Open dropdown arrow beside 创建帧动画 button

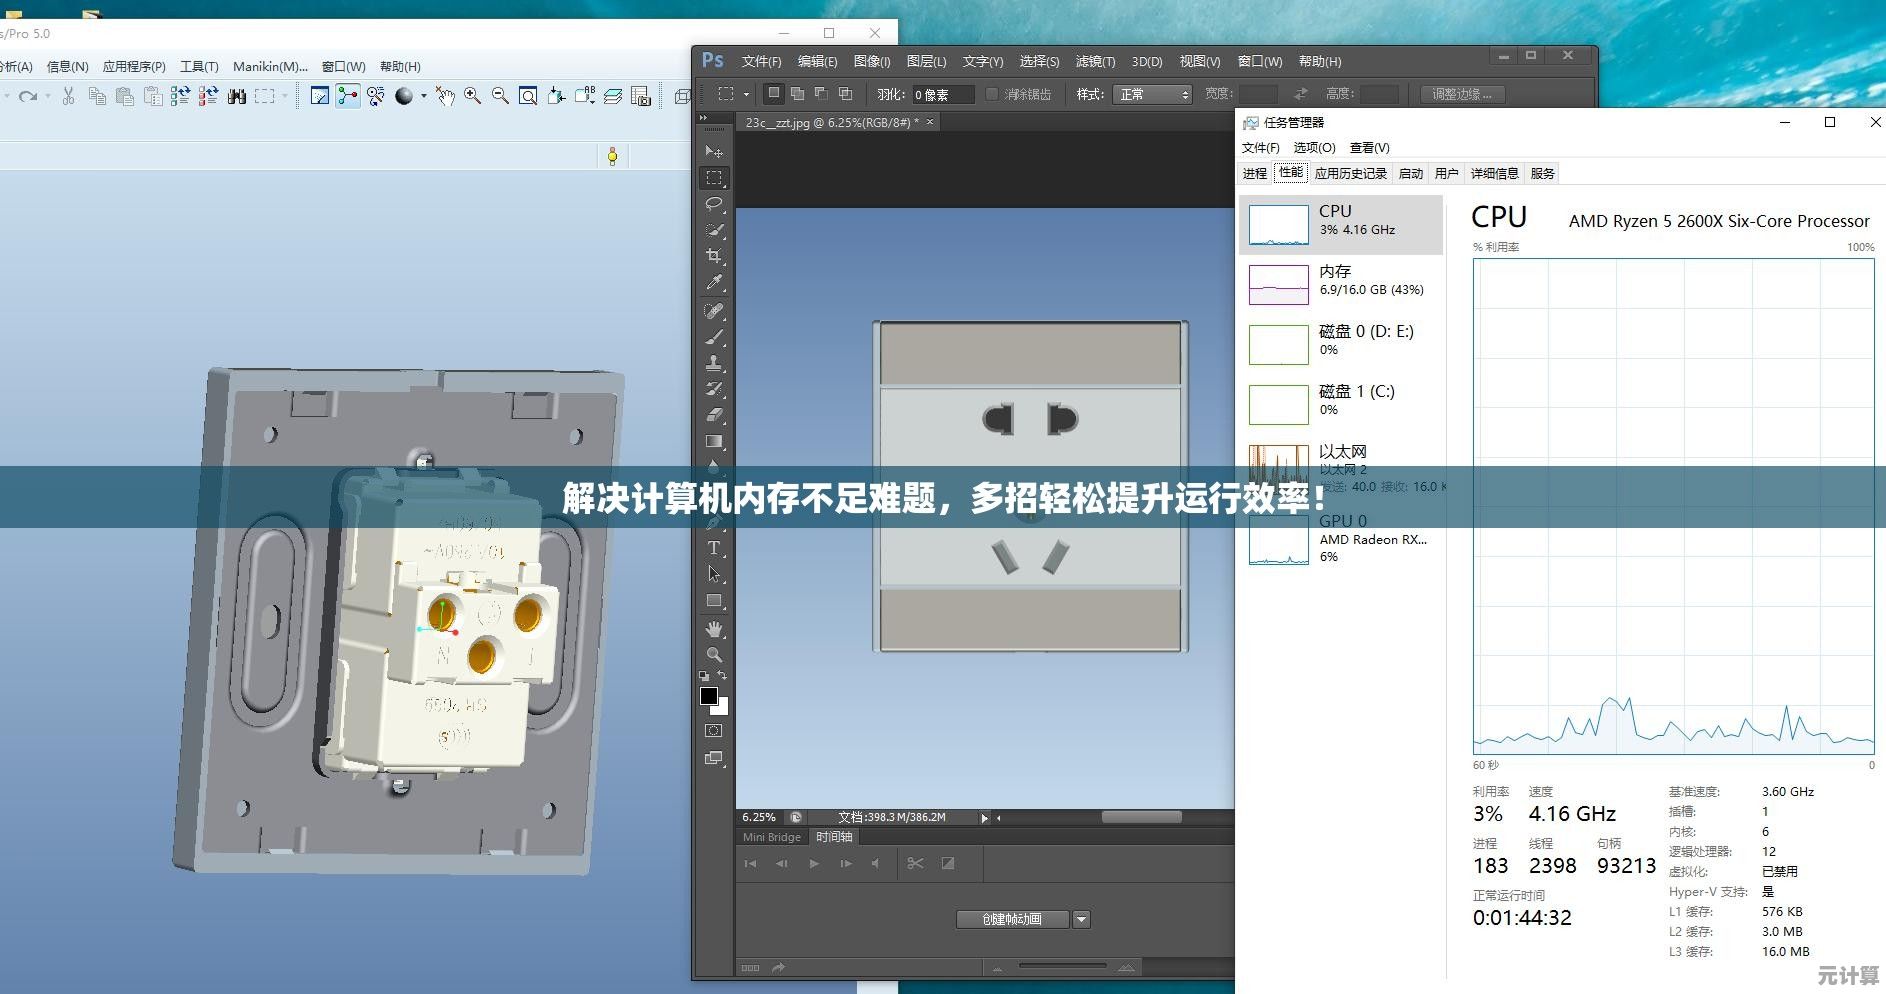[x=1081, y=919]
